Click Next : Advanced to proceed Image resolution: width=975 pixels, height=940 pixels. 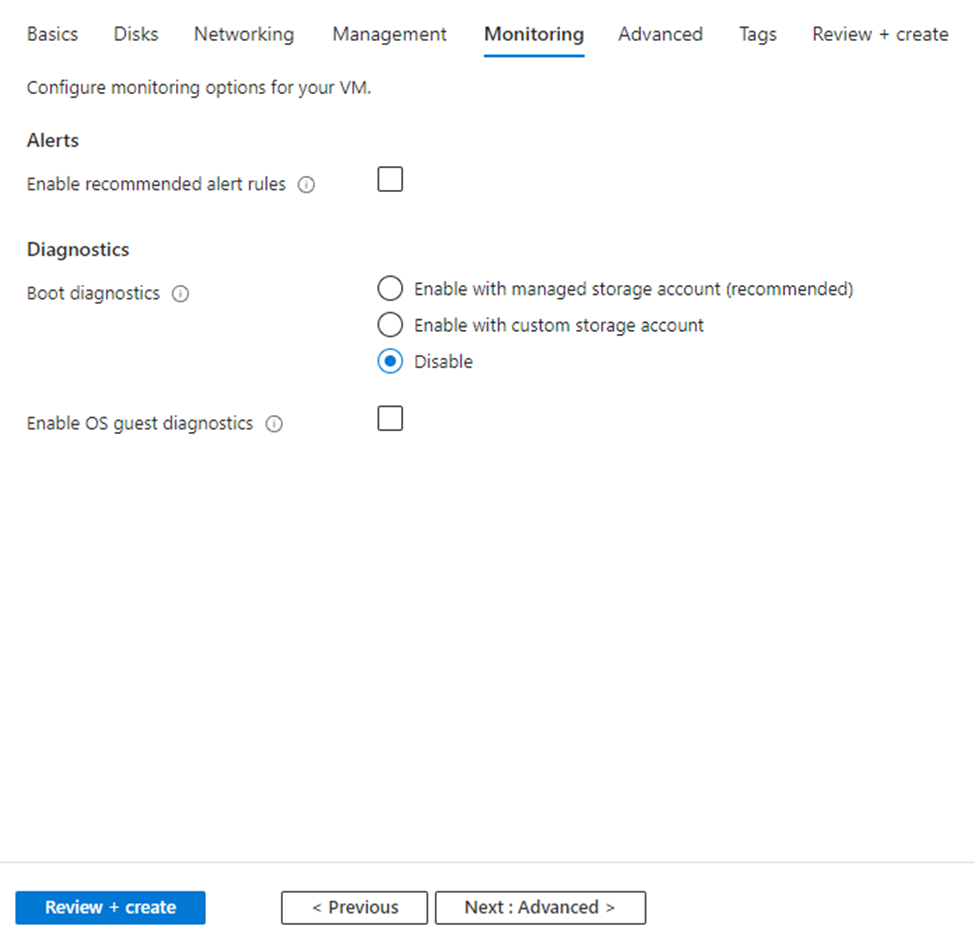pyautogui.click(x=540, y=907)
